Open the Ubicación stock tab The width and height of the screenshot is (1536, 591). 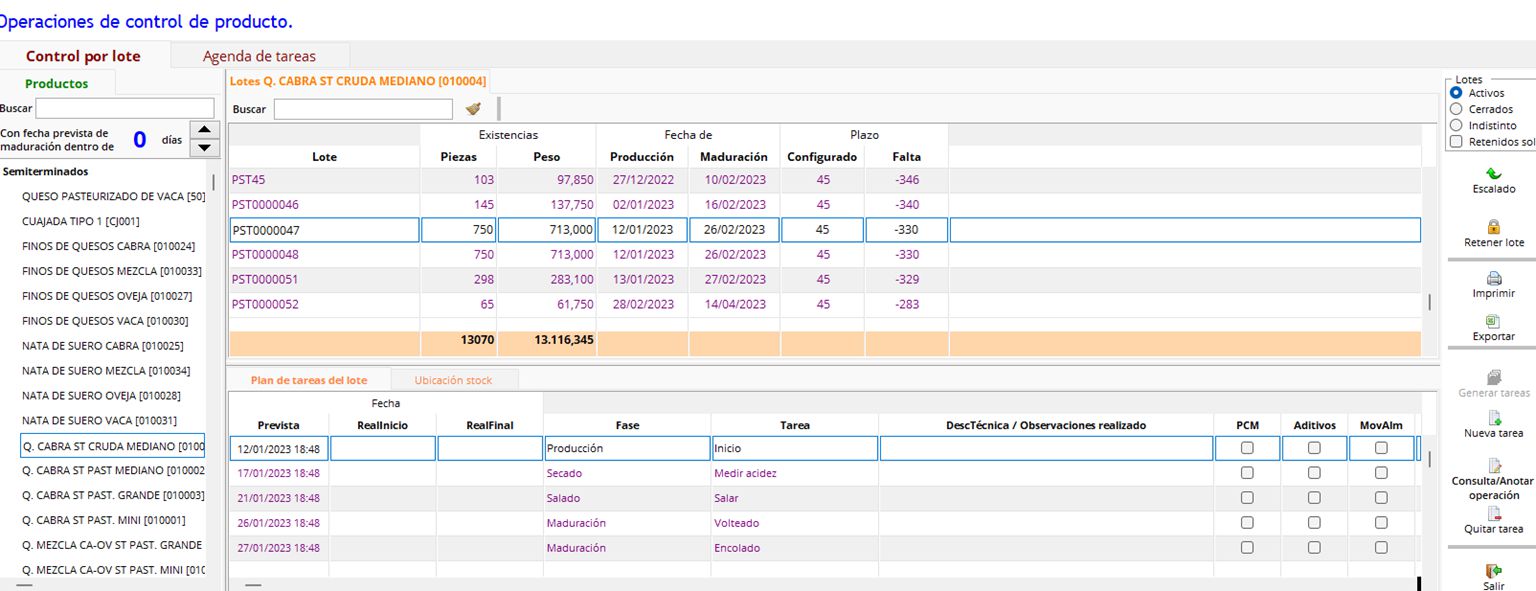pyautogui.click(x=455, y=380)
